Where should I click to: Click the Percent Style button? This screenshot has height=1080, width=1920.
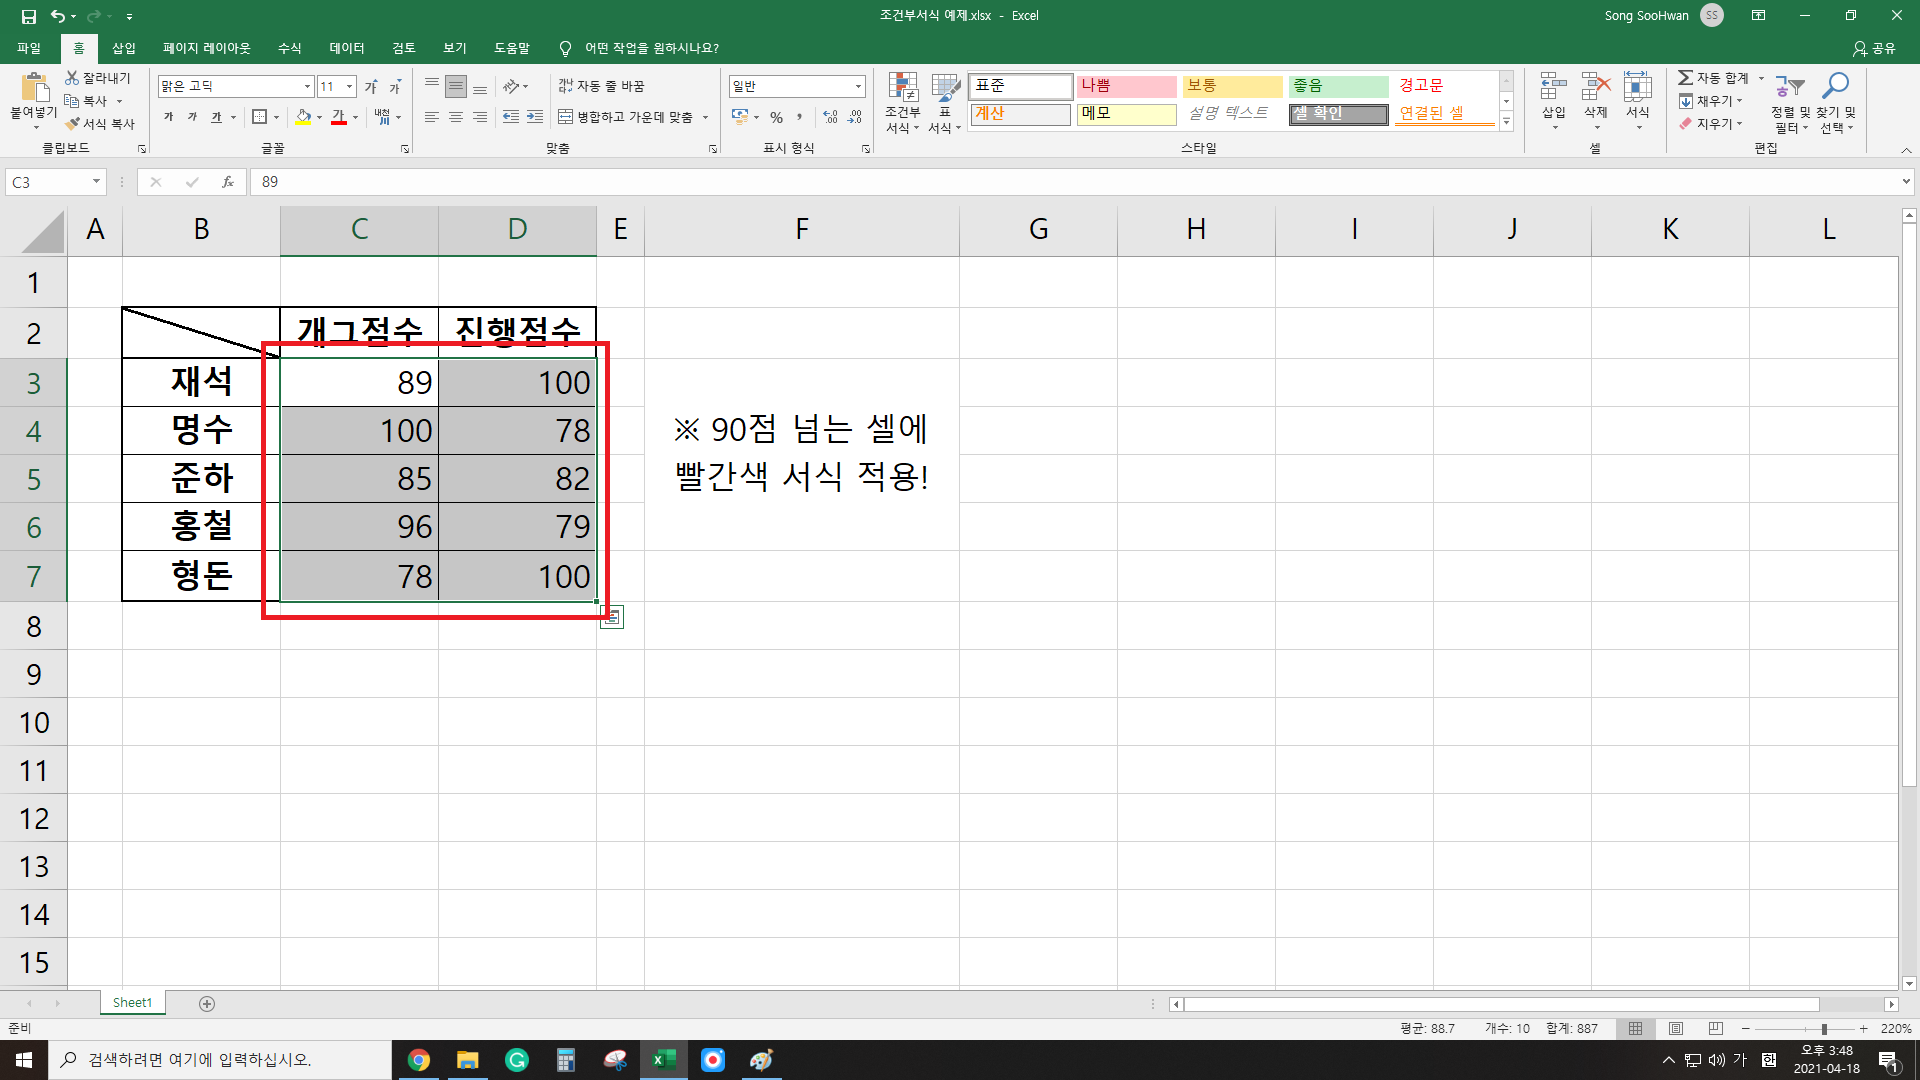point(776,117)
